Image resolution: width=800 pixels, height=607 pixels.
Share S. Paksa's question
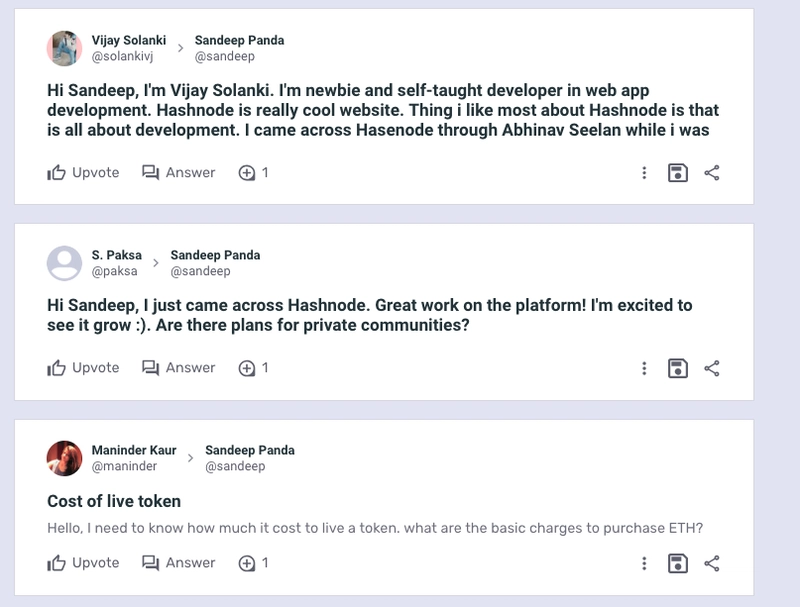pyautogui.click(x=712, y=368)
